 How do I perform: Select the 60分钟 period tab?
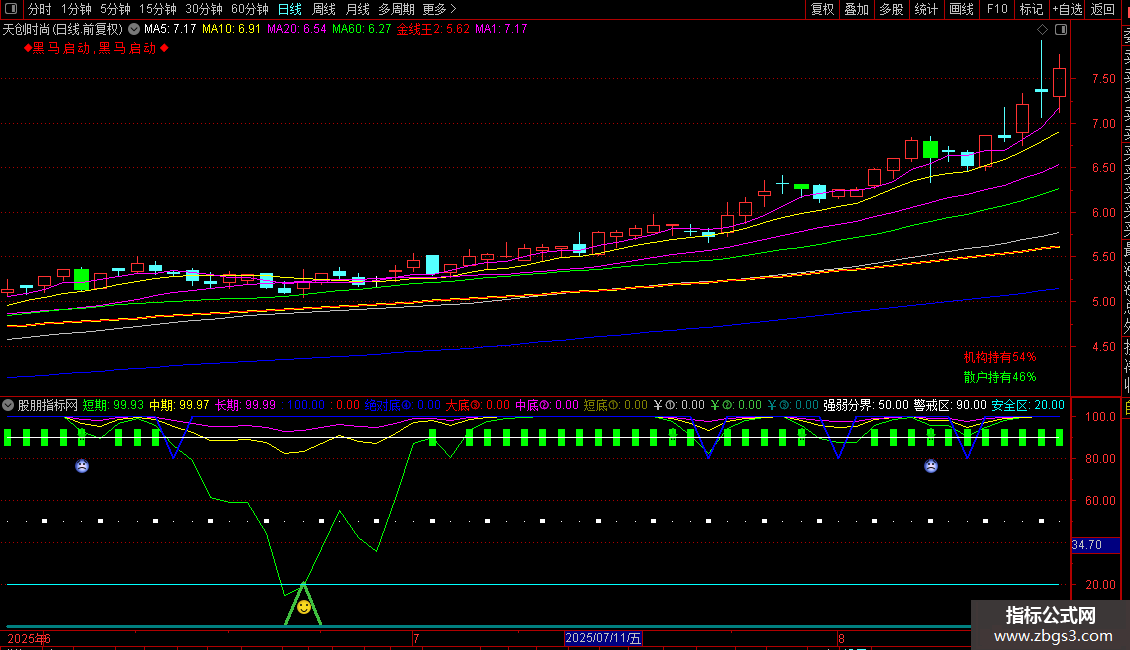(x=250, y=9)
